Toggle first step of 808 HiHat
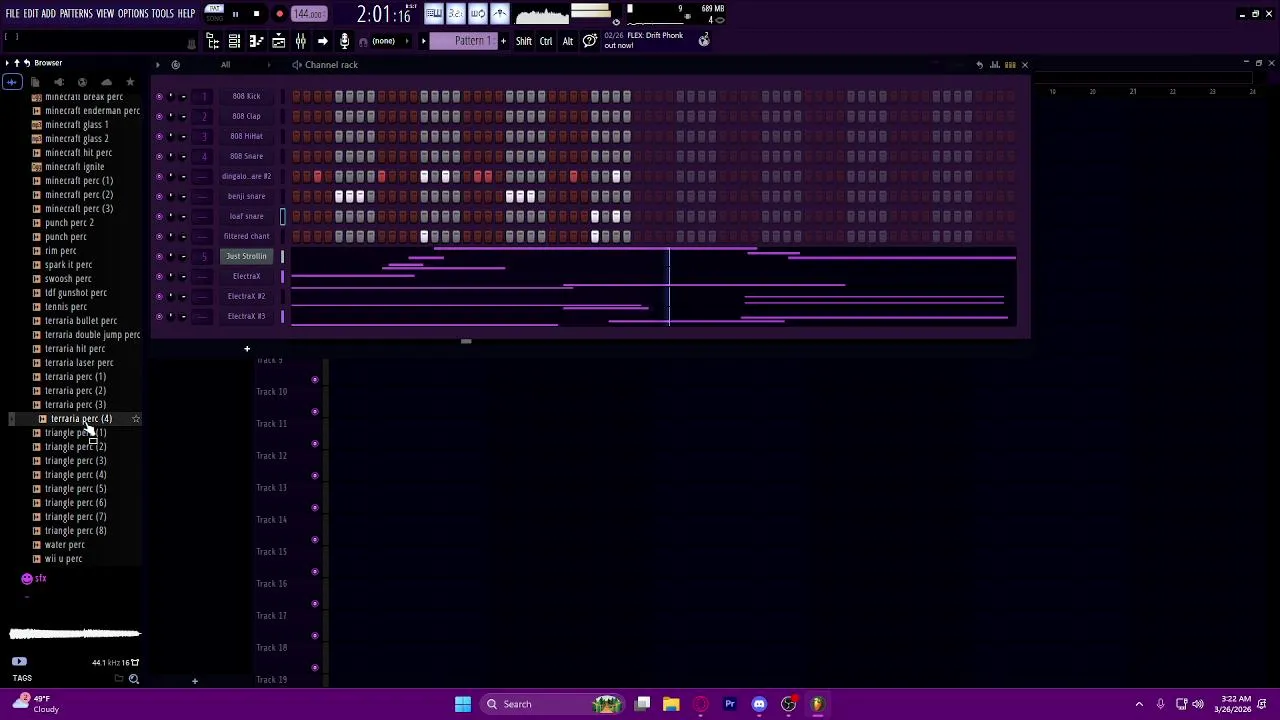 pyautogui.click(x=296, y=136)
